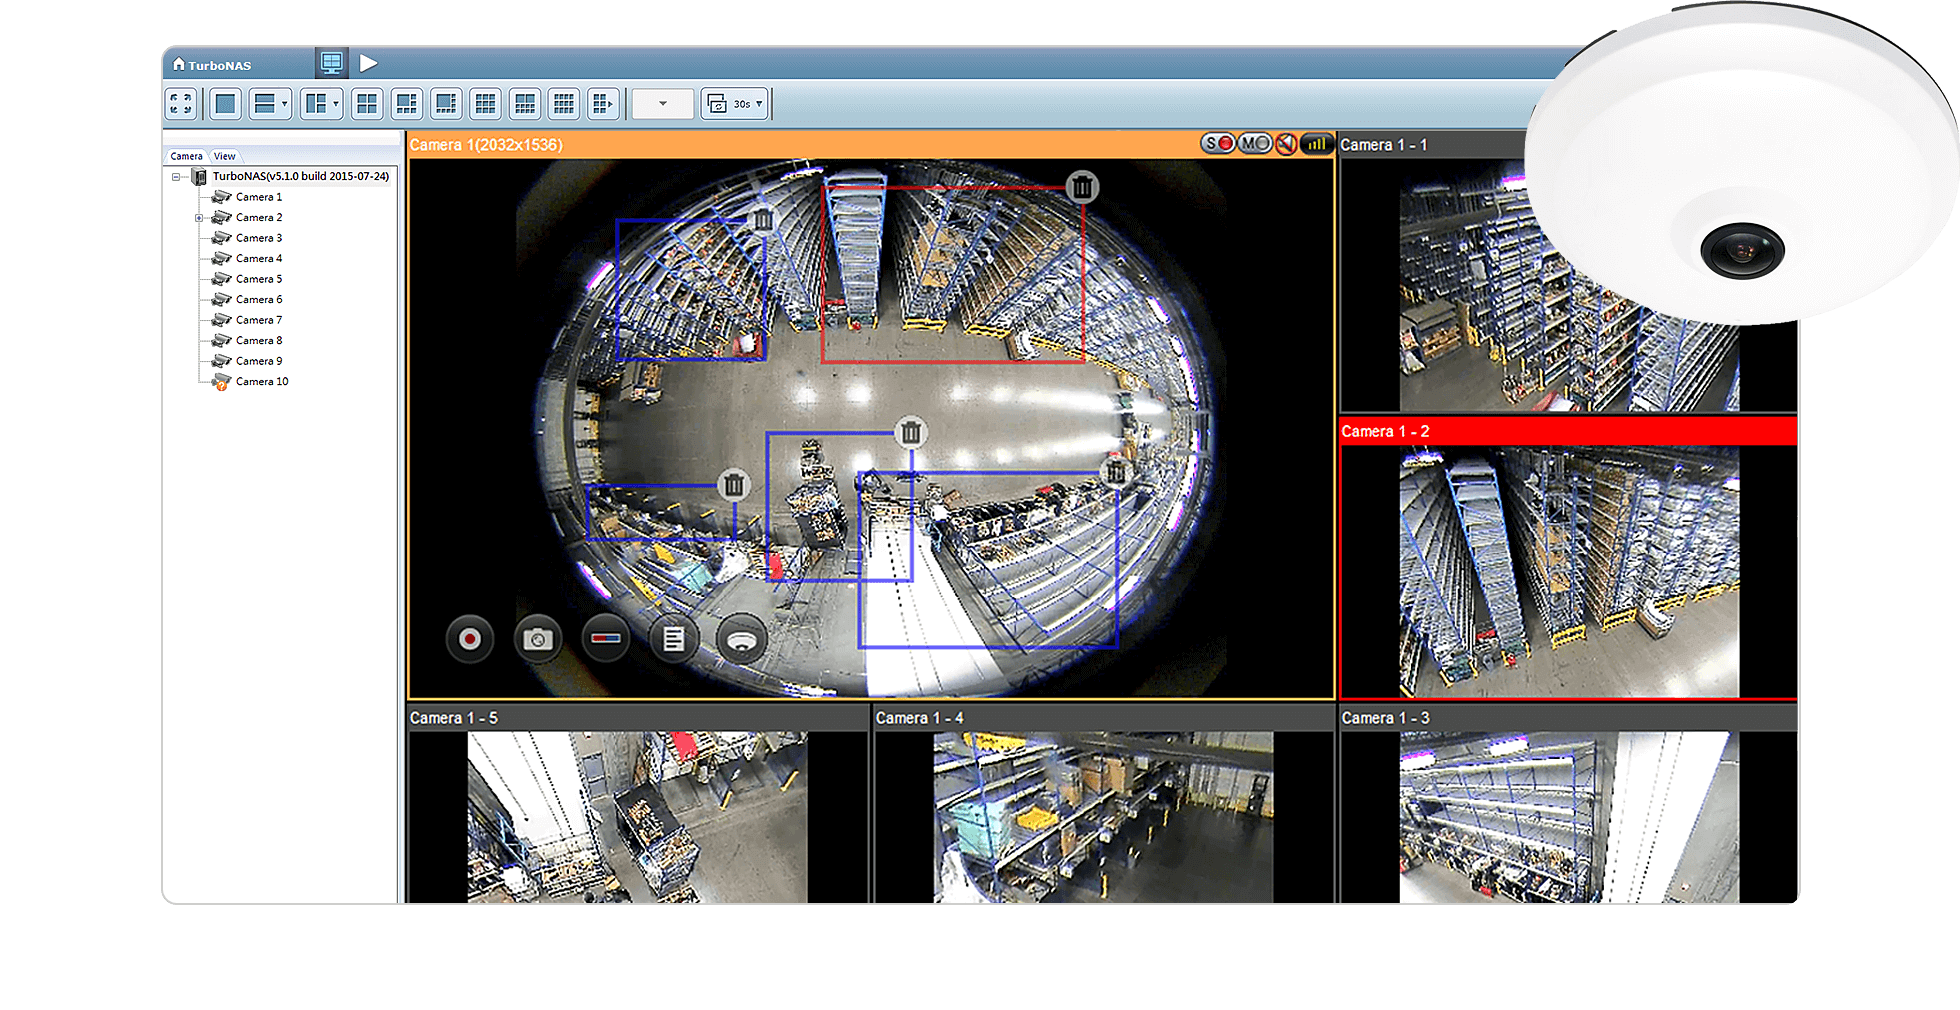Click the TurboNAS home link

click(212, 65)
